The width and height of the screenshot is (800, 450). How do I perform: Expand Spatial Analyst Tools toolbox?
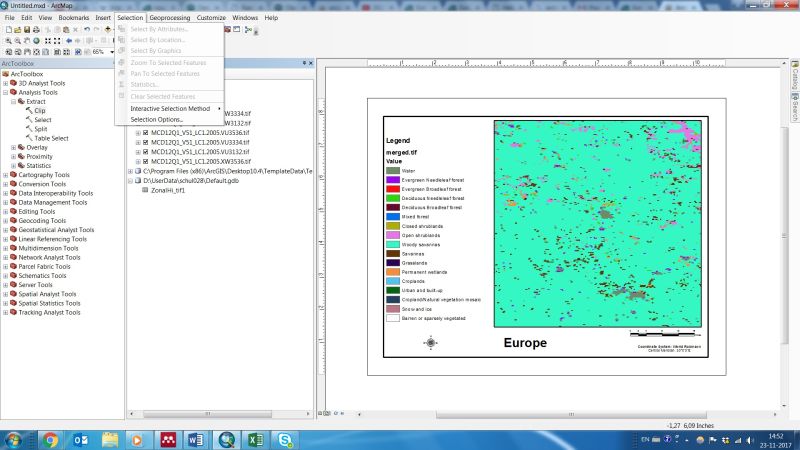pyautogui.click(x=6, y=294)
